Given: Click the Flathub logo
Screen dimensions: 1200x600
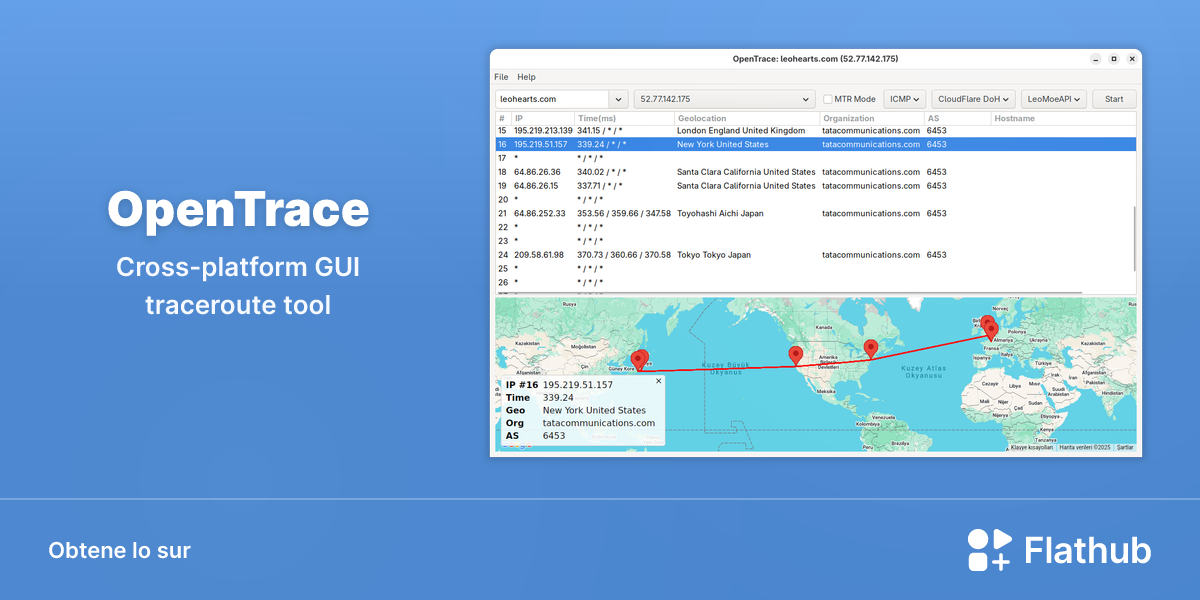Looking at the screenshot, I should pos(1059,550).
